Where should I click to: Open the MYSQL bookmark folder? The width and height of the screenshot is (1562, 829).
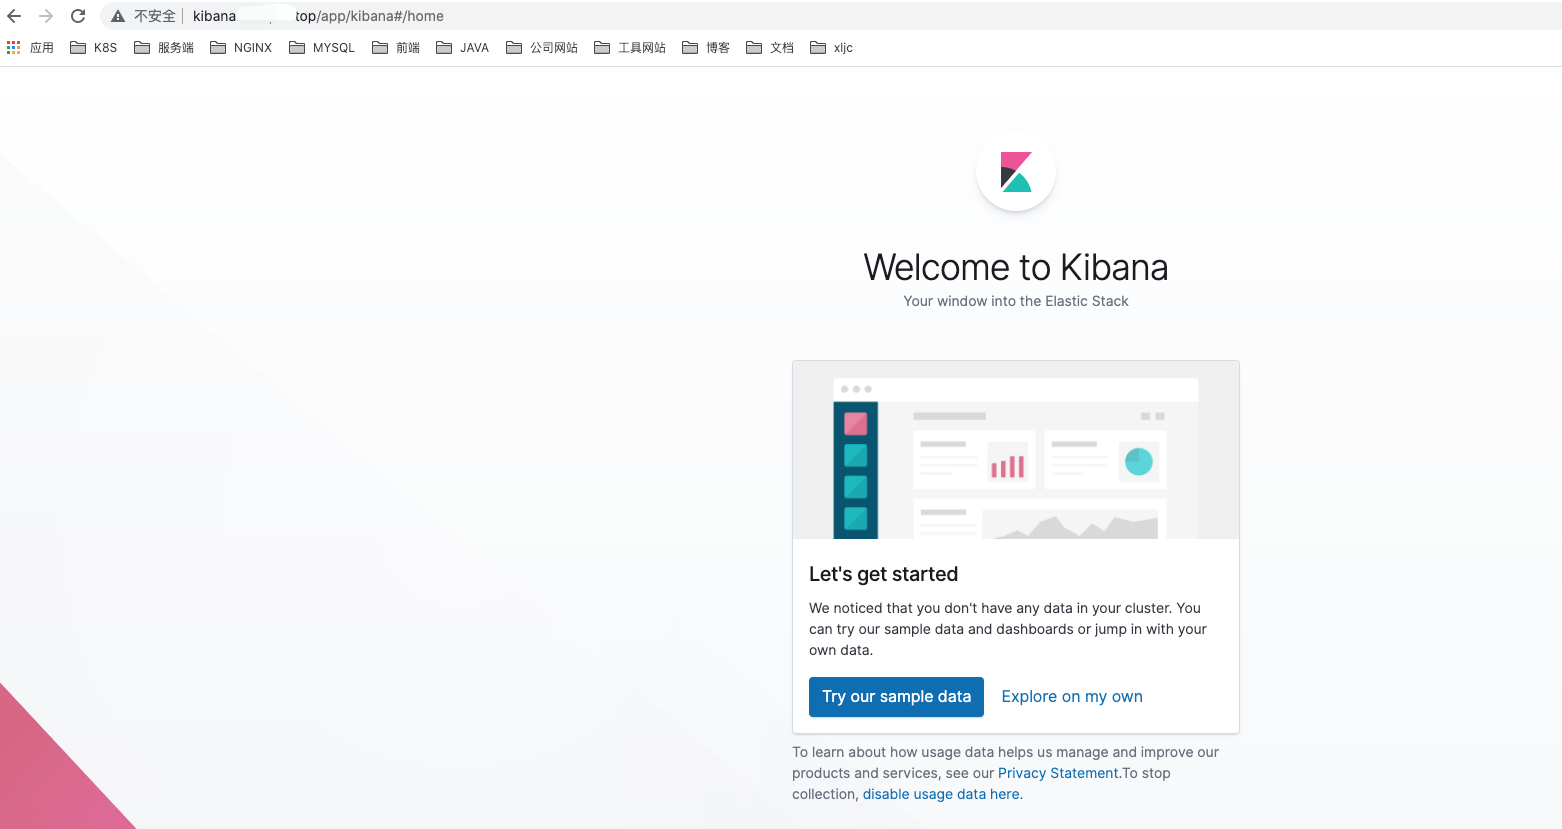tap(322, 48)
